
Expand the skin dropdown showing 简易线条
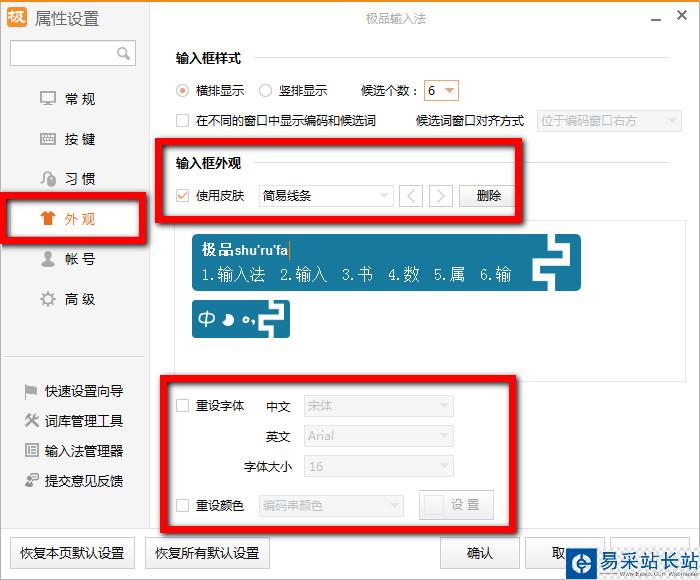(x=326, y=196)
